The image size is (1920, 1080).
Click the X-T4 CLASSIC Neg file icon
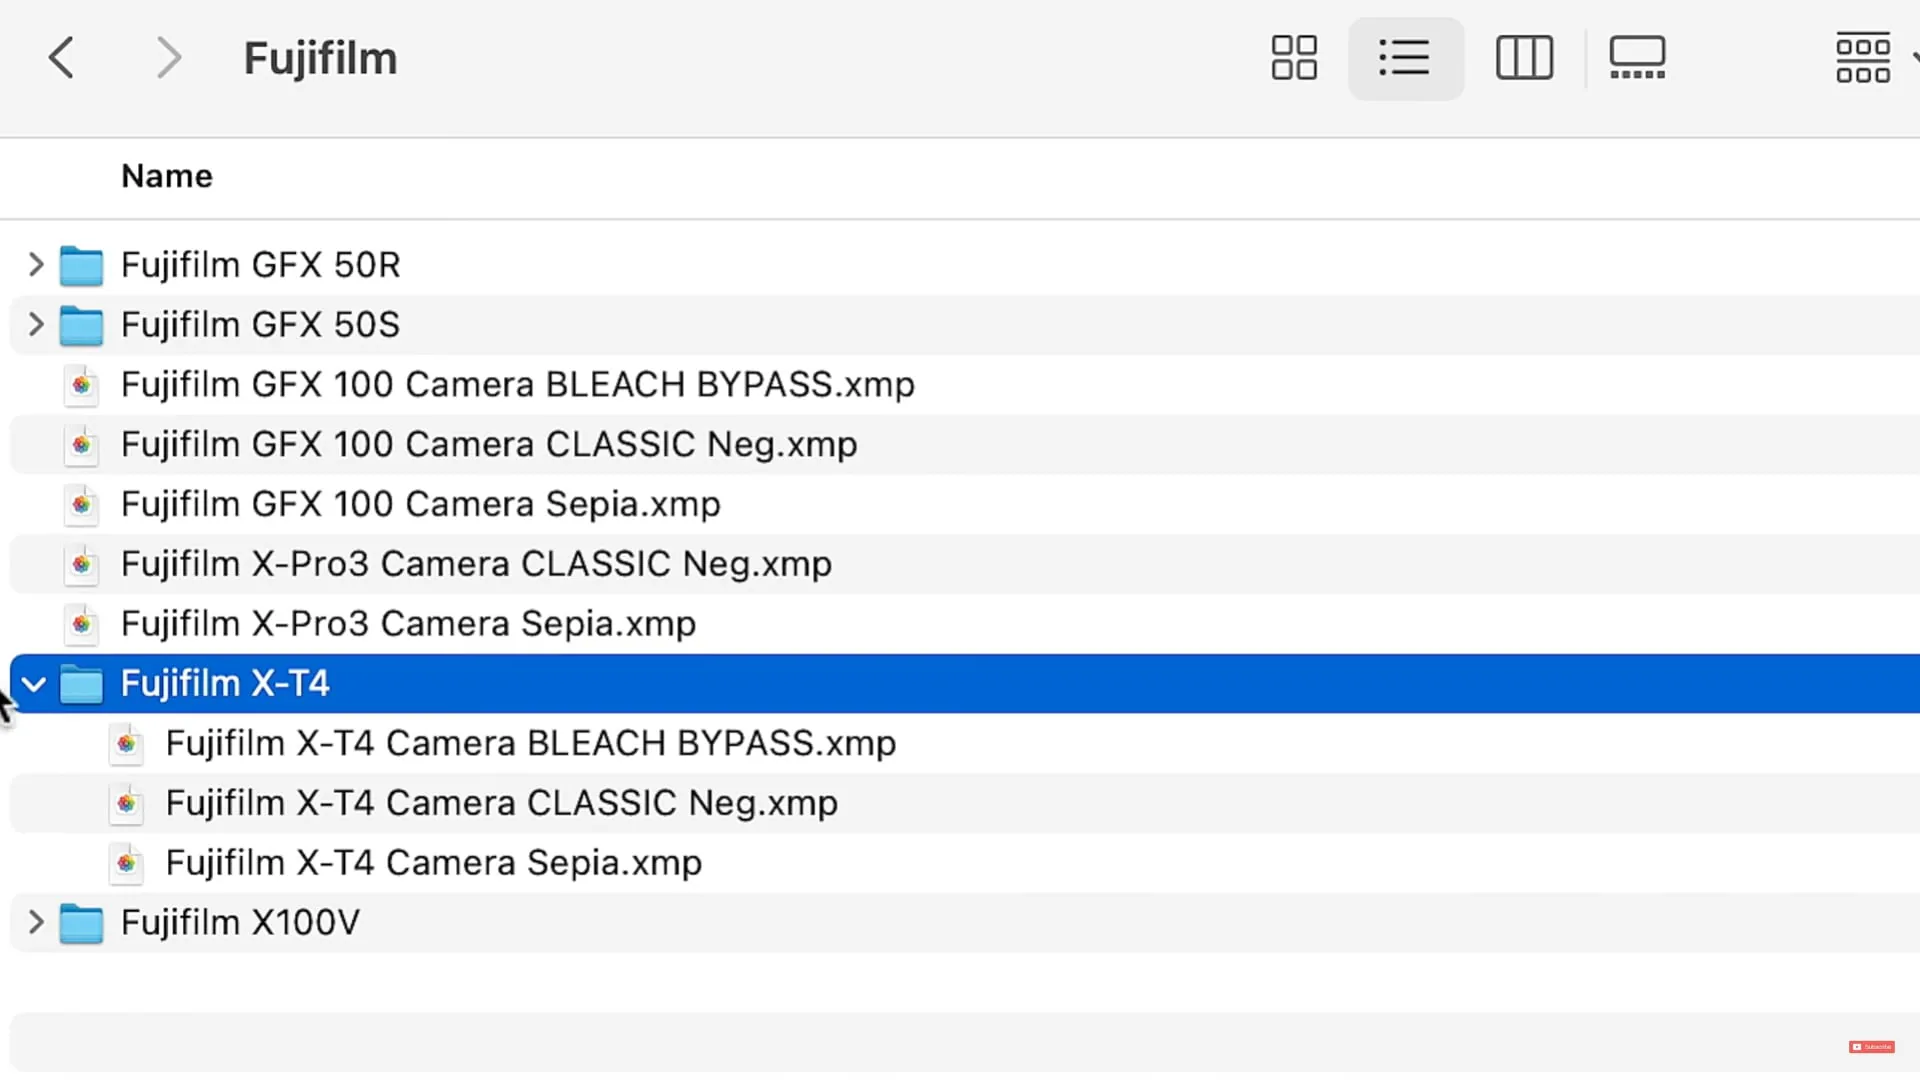(126, 804)
